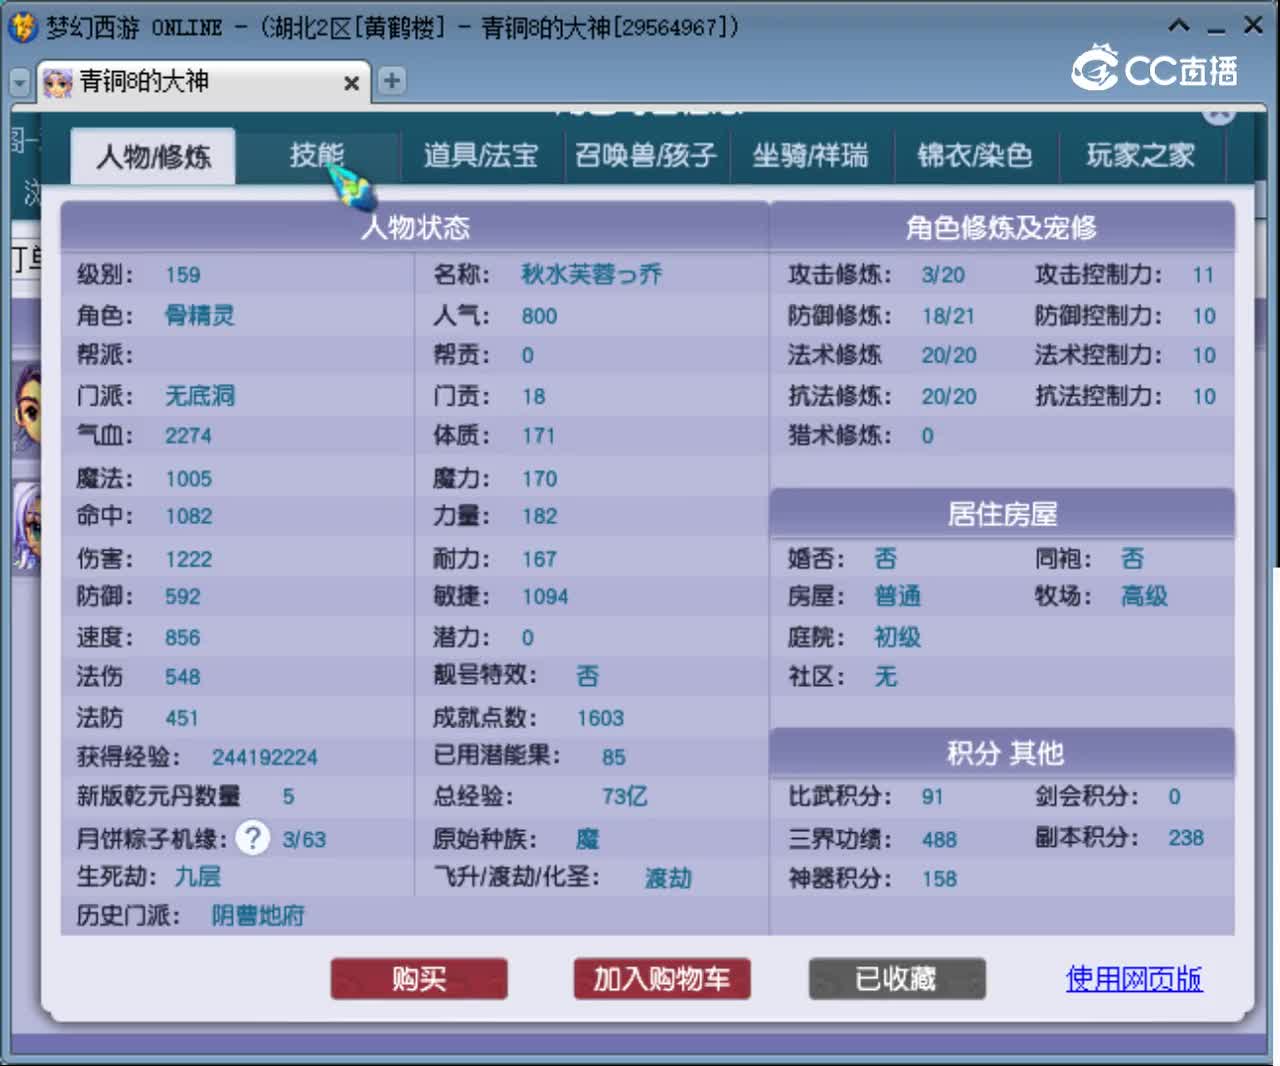
Task: Click the CC直播 logo
Action: click(x=1155, y=68)
